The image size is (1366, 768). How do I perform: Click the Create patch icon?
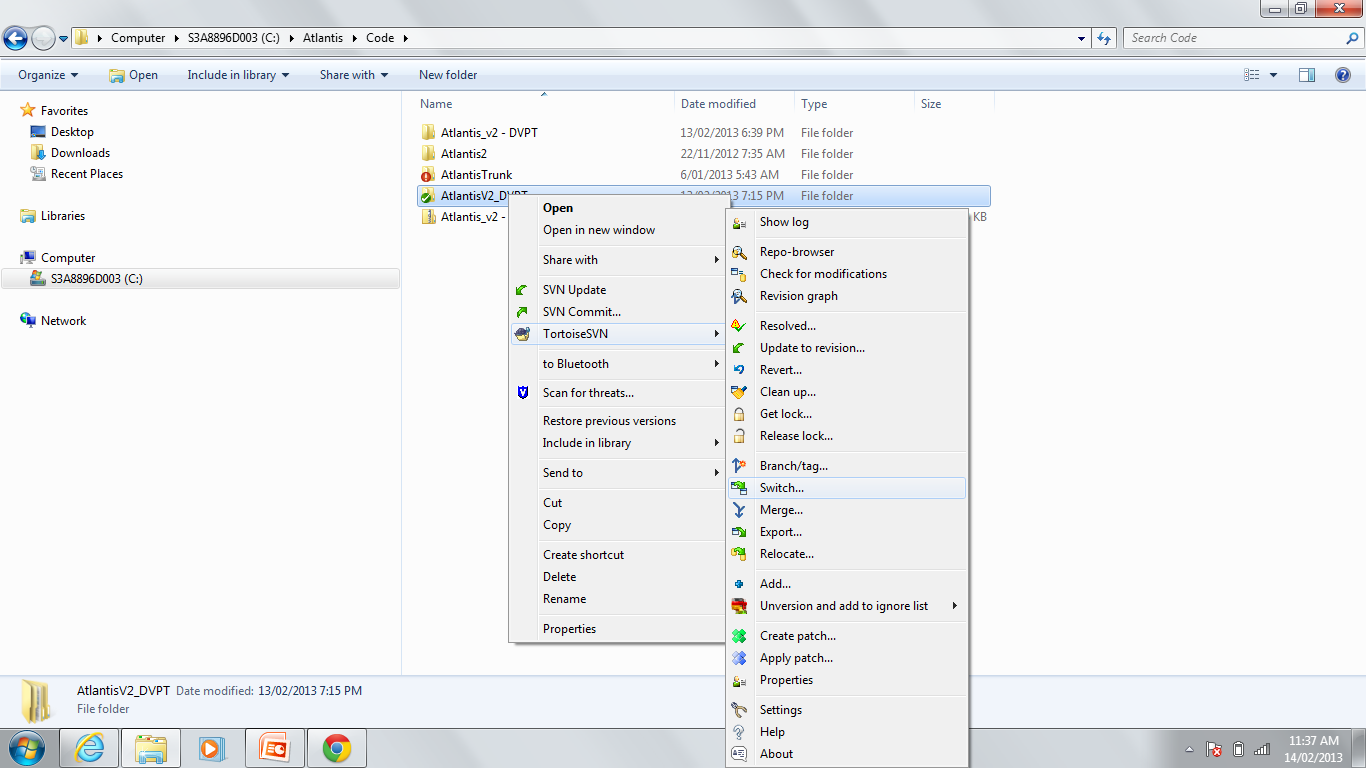tap(739, 636)
